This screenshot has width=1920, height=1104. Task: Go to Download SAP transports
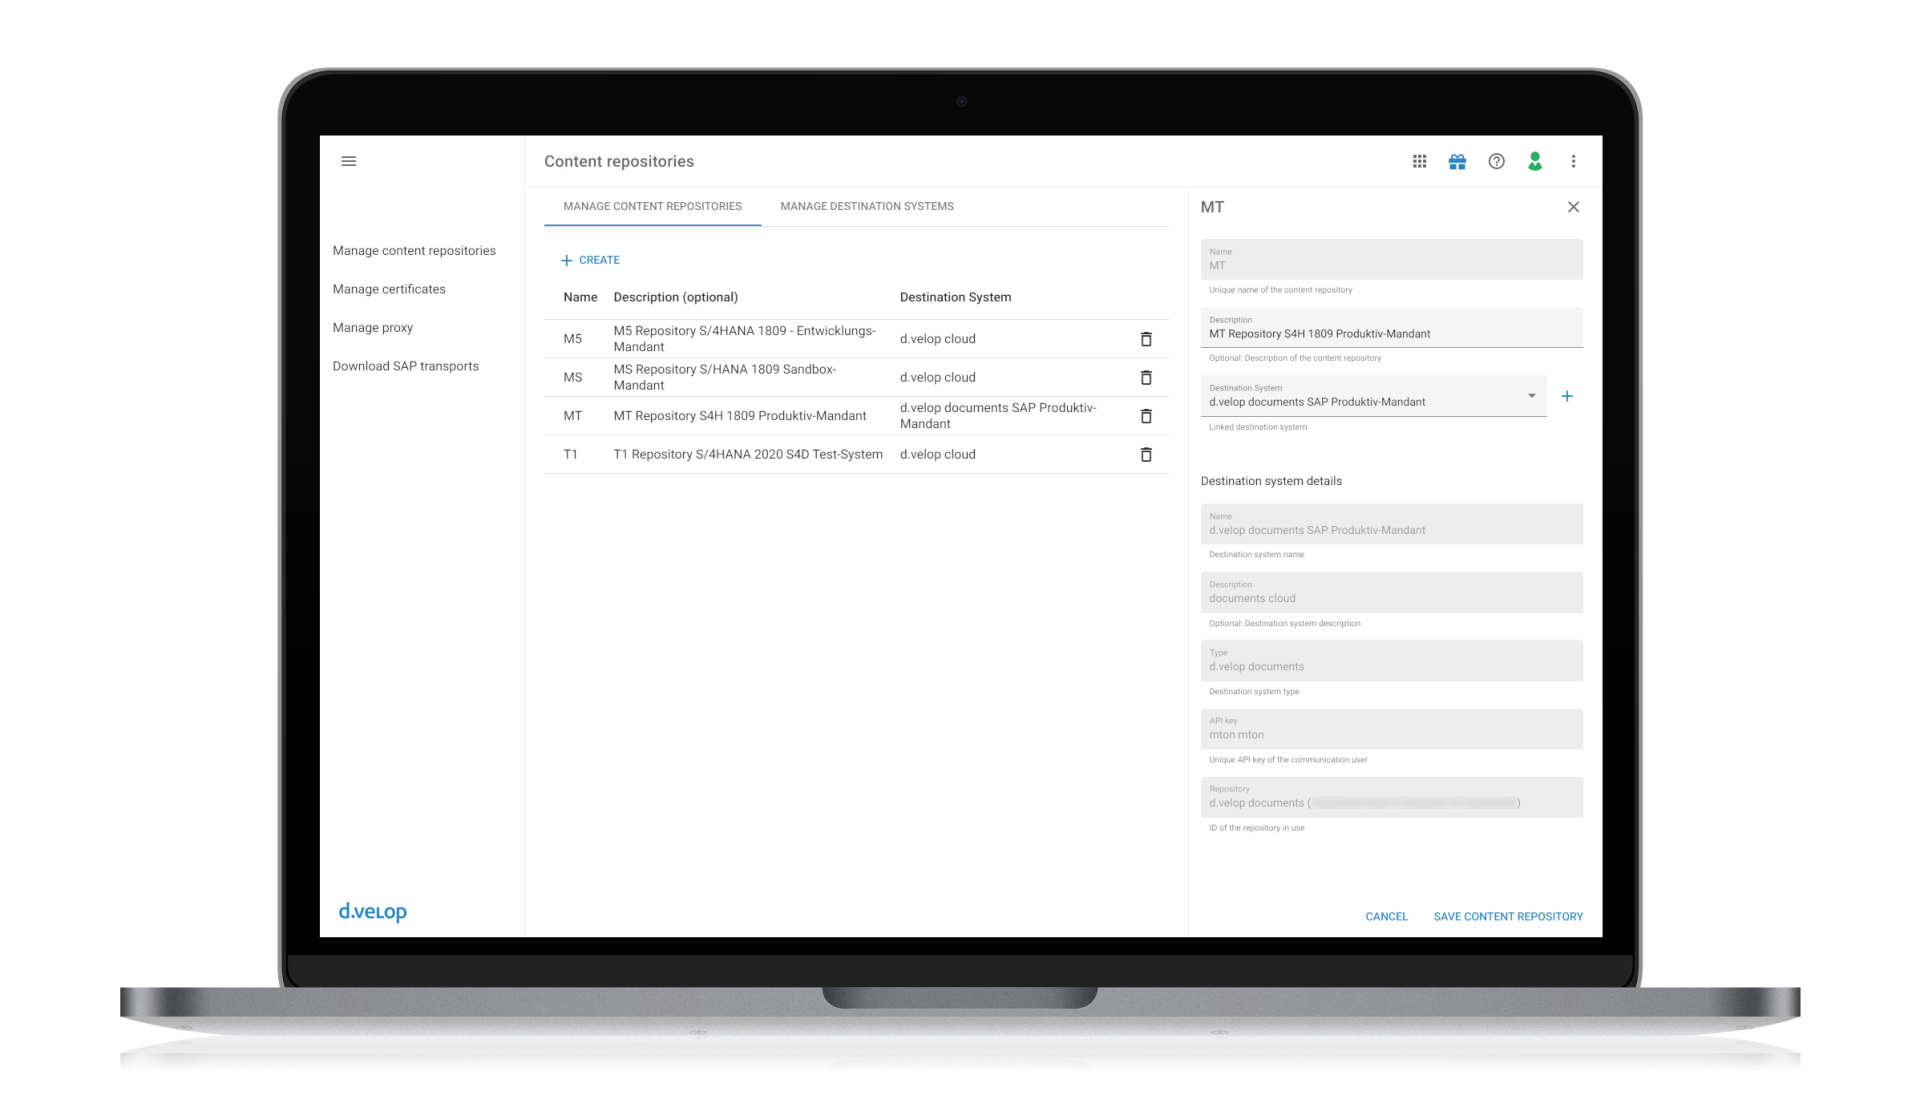click(x=405, y=366)
